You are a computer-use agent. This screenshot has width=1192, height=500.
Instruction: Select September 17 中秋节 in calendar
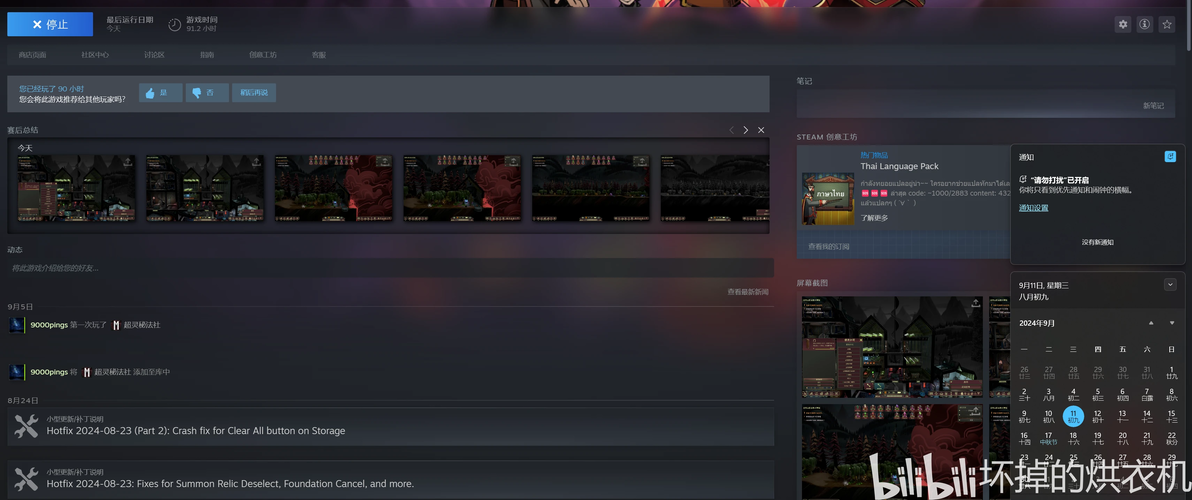(x=1048, y=438)
